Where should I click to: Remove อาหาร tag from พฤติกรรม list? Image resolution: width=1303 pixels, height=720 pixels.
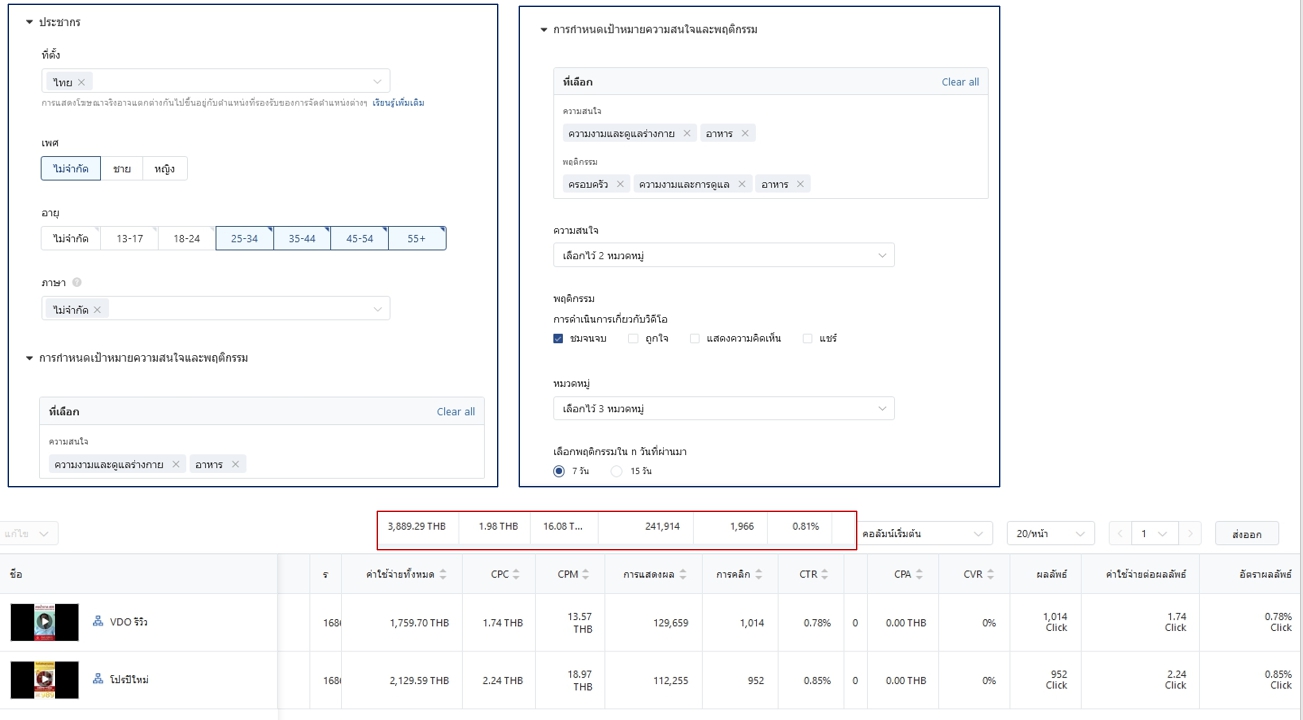click(x=800, y=184)
